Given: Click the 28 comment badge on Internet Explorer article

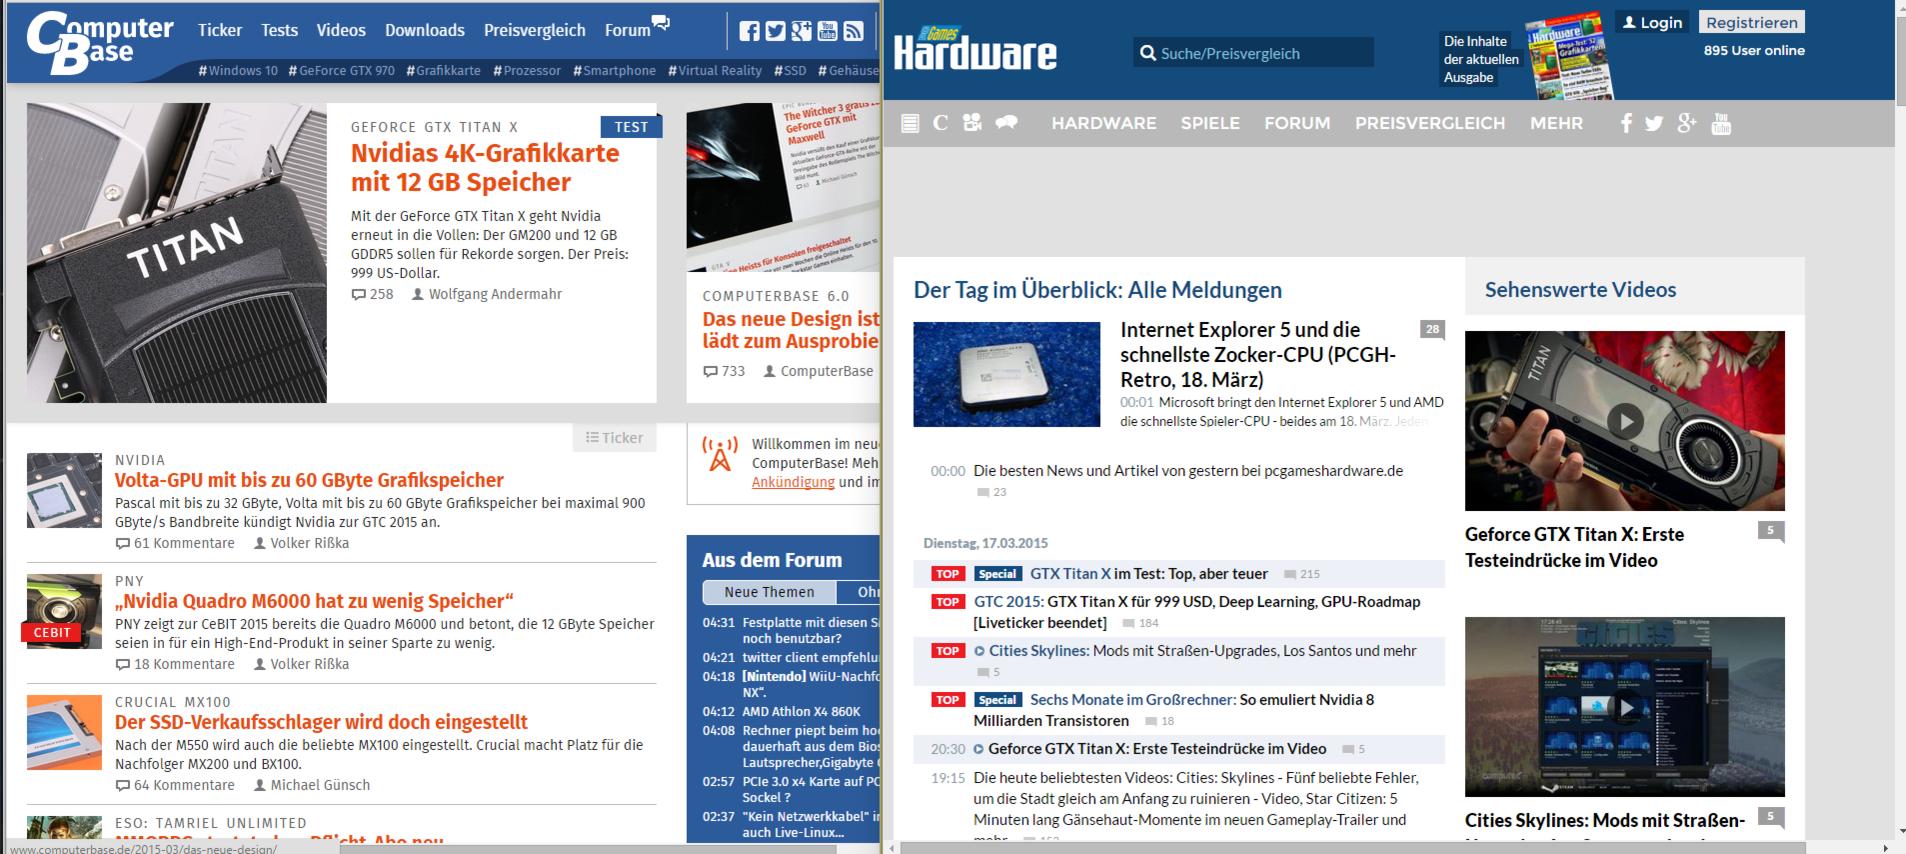Looking at the screenshot, I should (1432, 330).
